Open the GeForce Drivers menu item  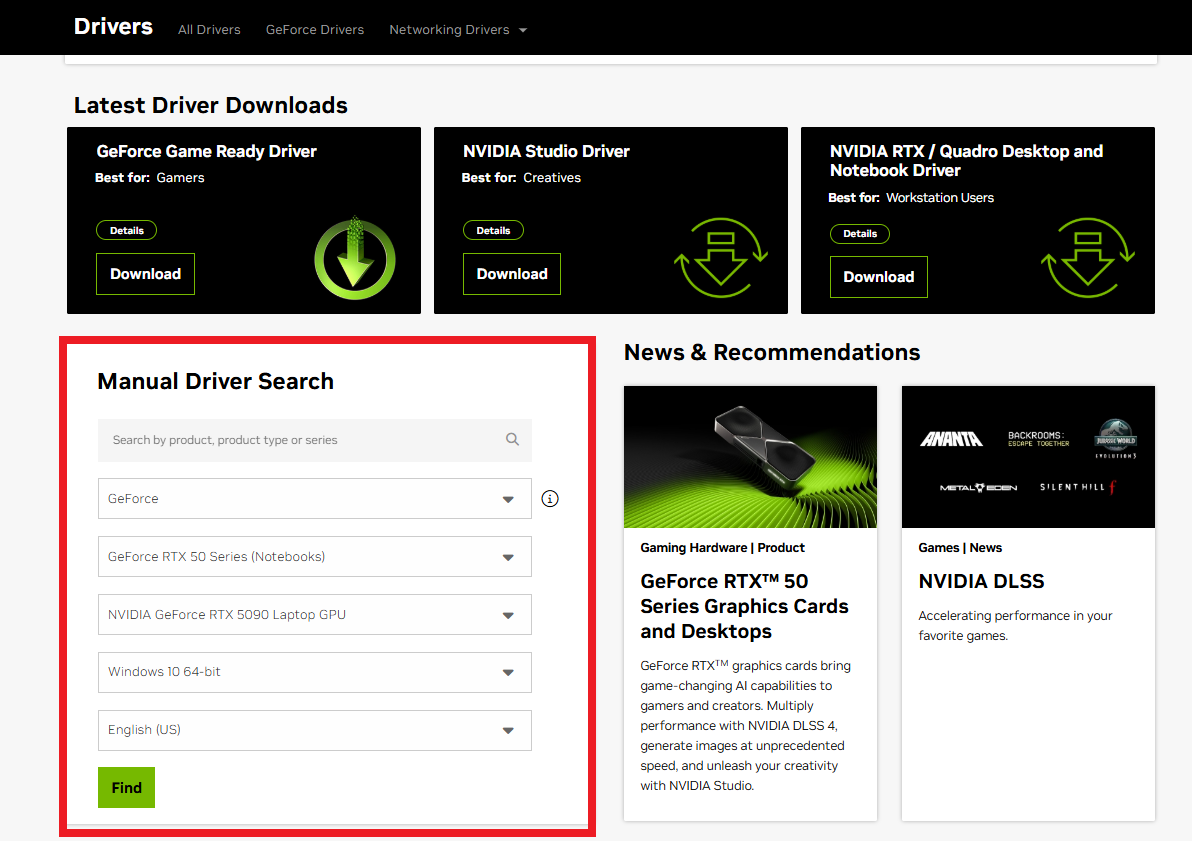click(x=315, y=30)
